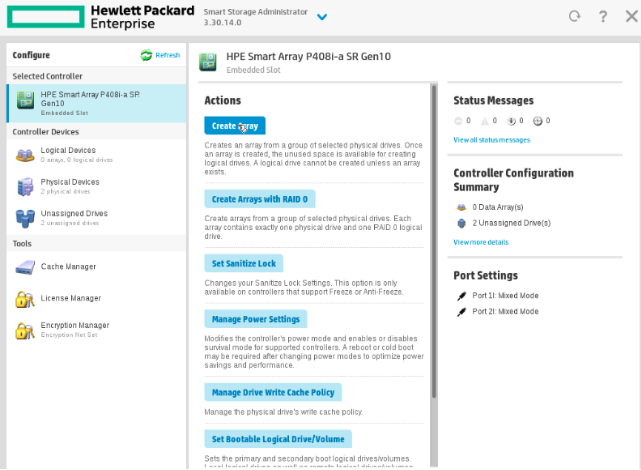The width and height of the screenshot is (641, 470).
Task: Expand the Smart Storage Administrator dropdown arrow
Action: [x=322, y=17]
